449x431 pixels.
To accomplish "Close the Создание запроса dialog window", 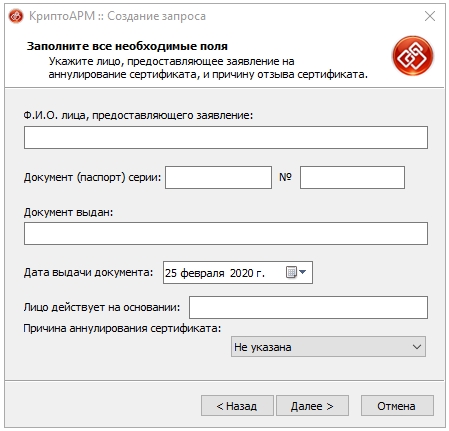I will click(430, 16).
